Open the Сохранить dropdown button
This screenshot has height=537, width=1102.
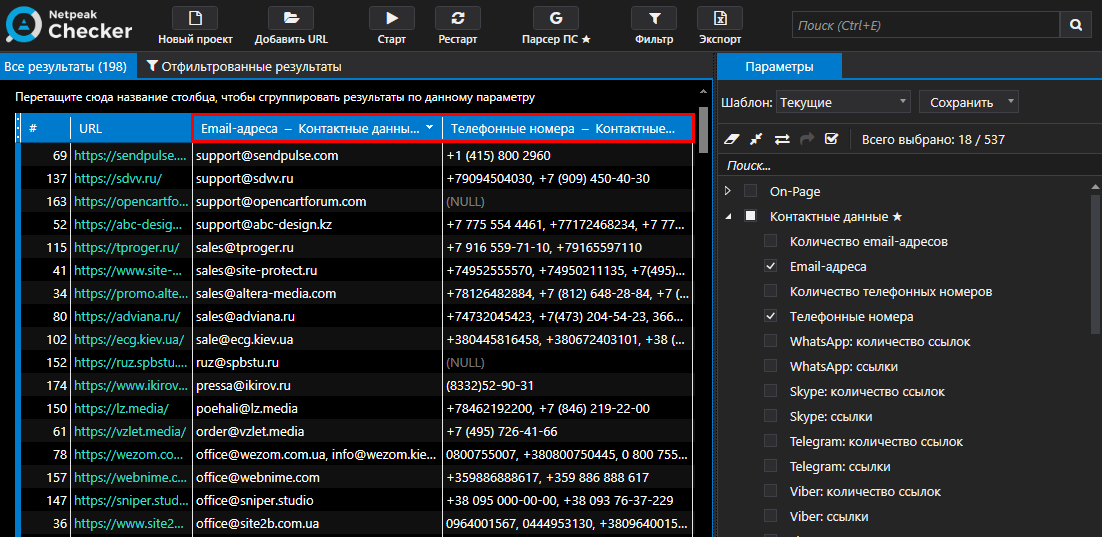968,102
